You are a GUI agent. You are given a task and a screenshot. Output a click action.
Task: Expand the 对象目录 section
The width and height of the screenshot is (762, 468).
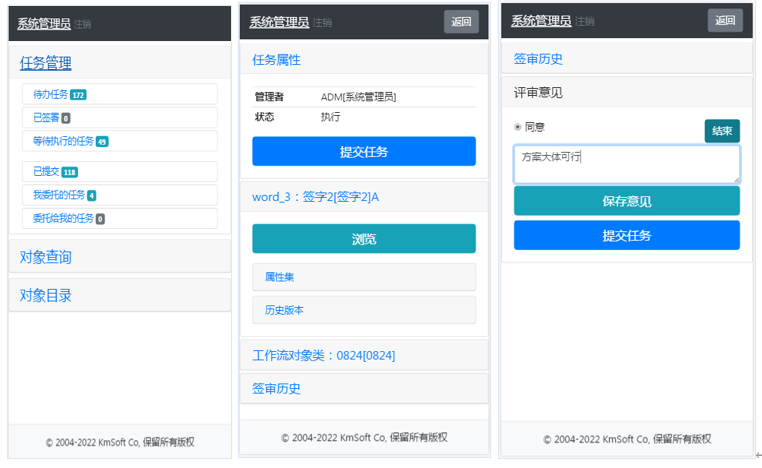[46, 295]
